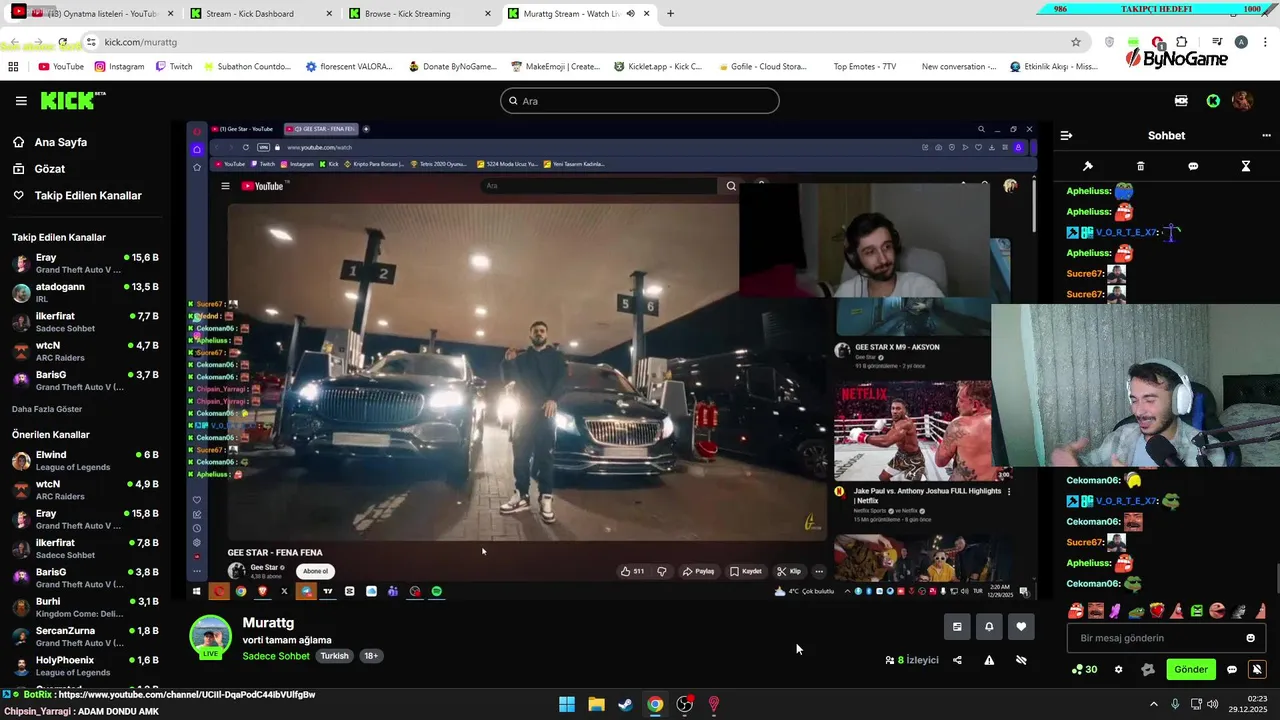Click the Sadece Sohbet category link
The image size is (1280, 720).
click(x=276, y=656)
